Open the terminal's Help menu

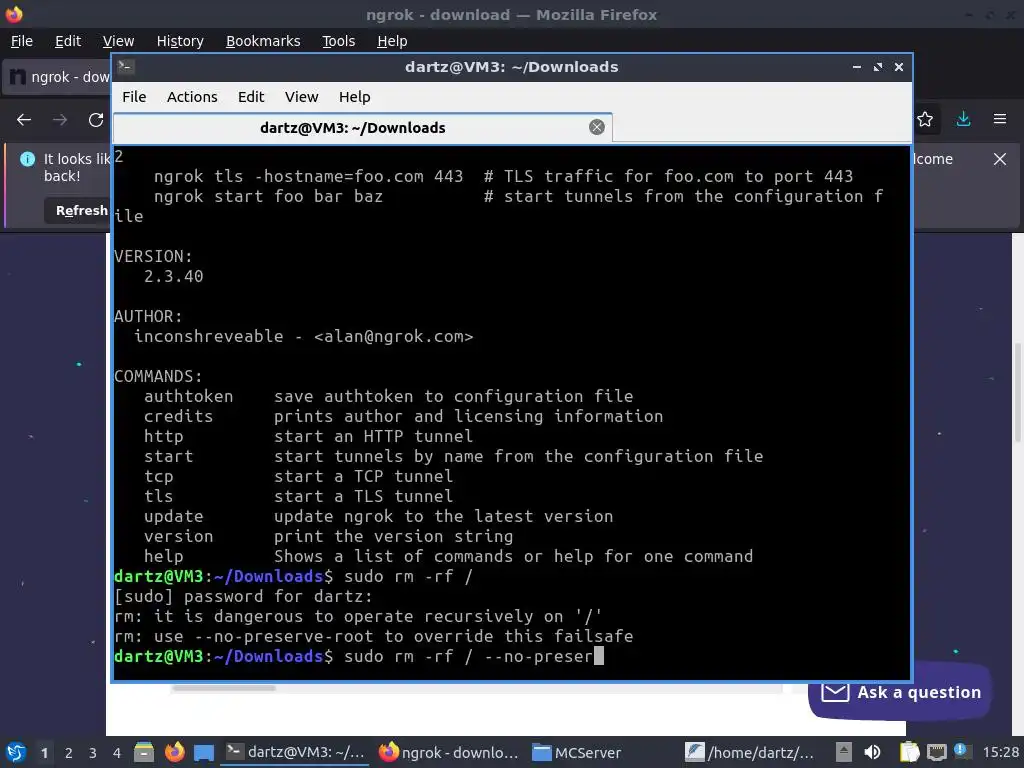(355, 97)
